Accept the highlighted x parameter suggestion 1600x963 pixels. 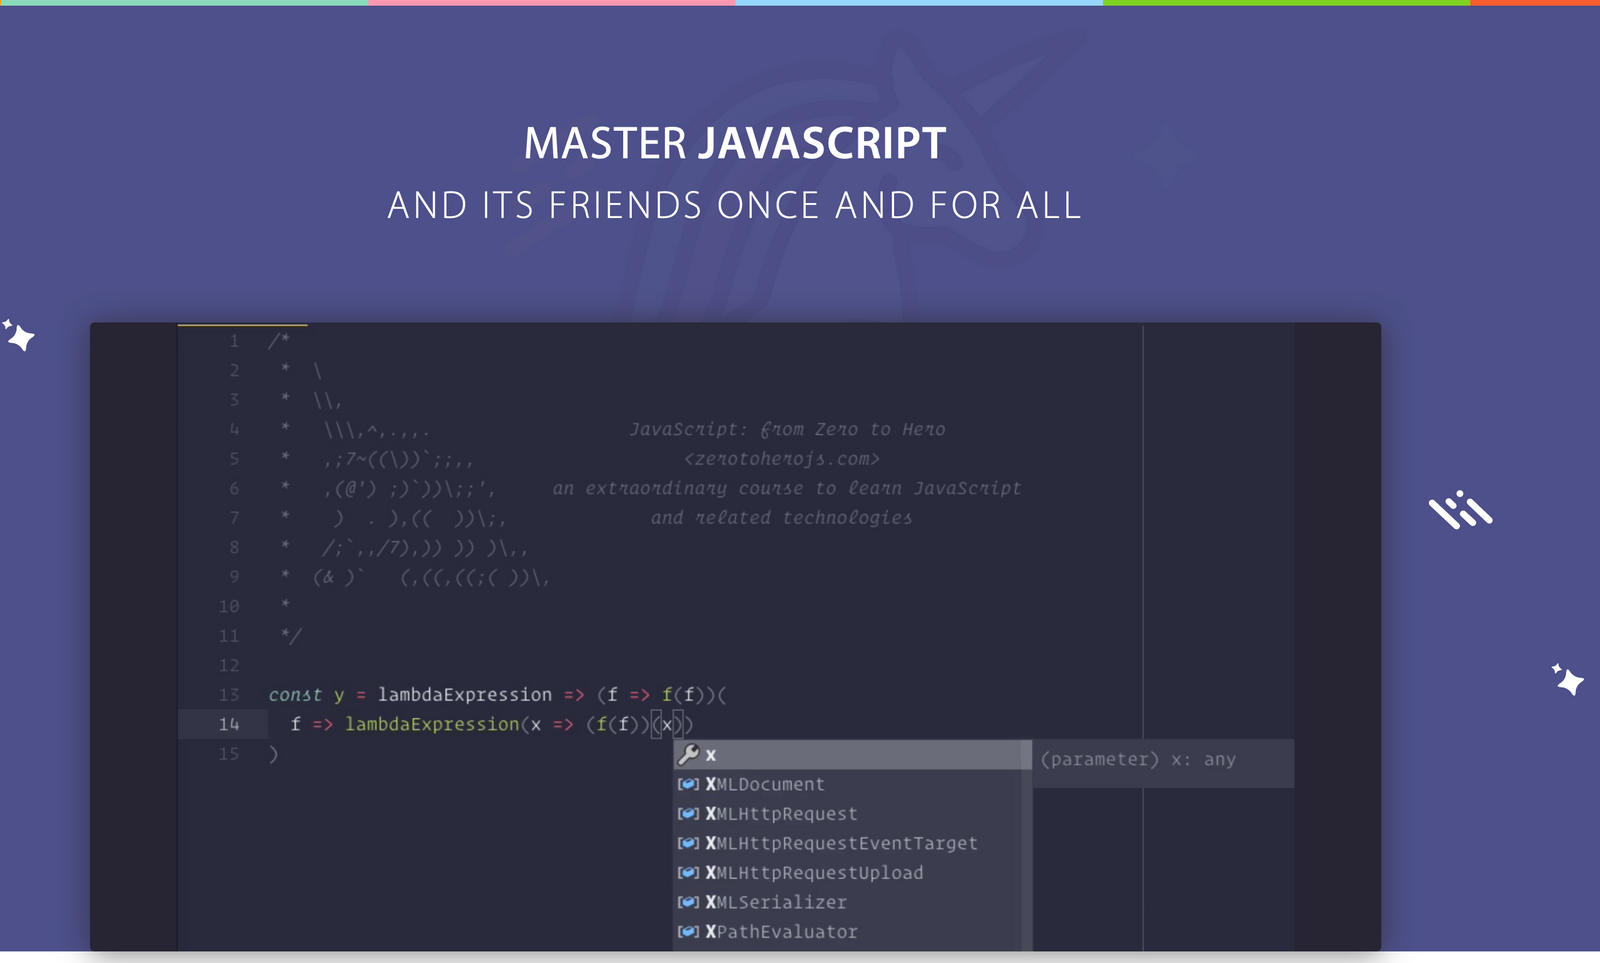point(852,755)
